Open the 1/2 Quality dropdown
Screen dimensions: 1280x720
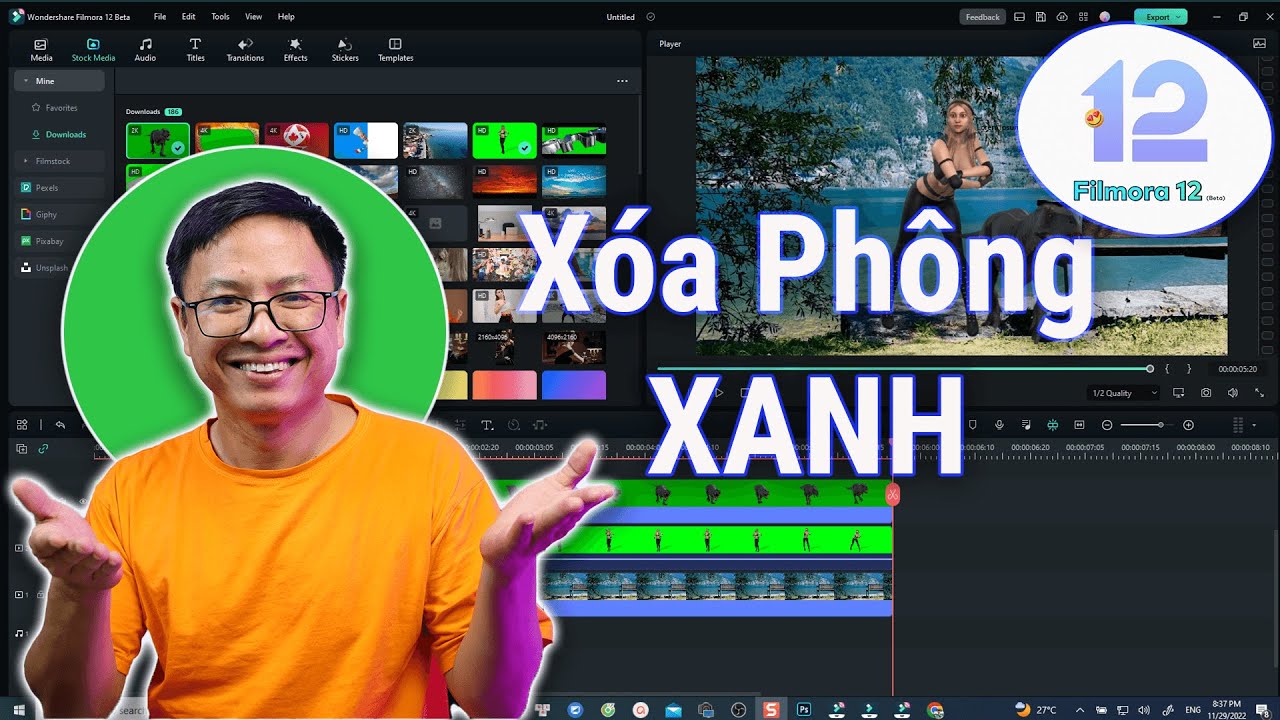[1125, 393]
